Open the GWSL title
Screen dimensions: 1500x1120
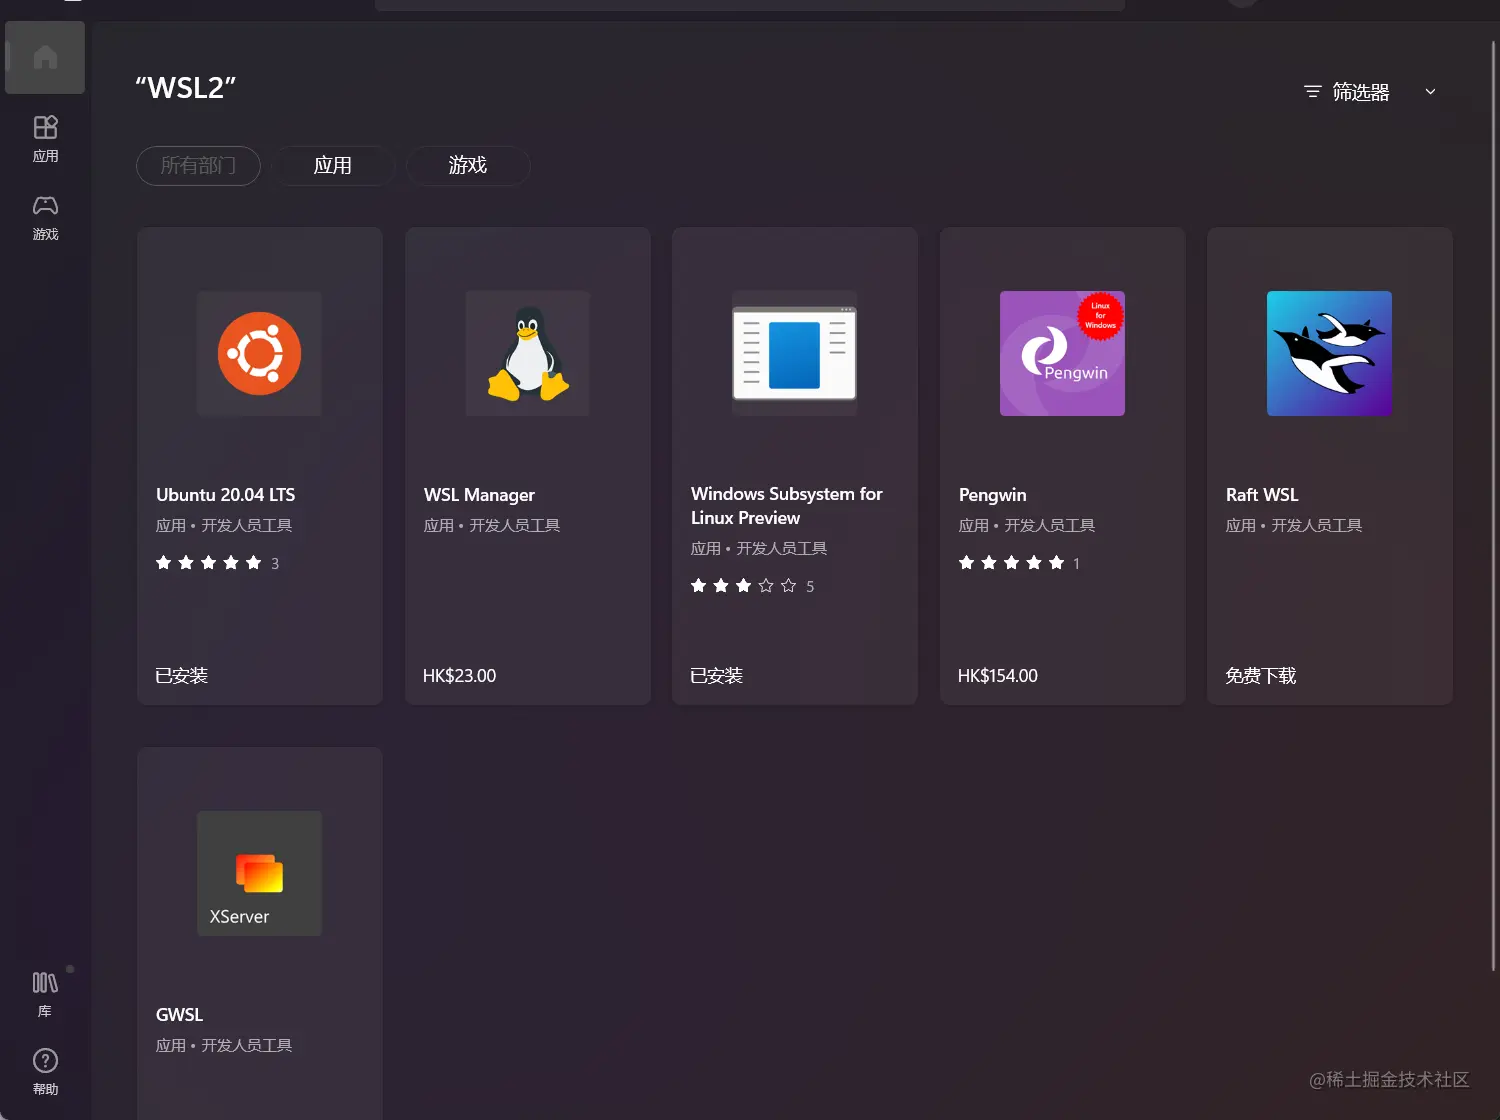[180, 1015]
